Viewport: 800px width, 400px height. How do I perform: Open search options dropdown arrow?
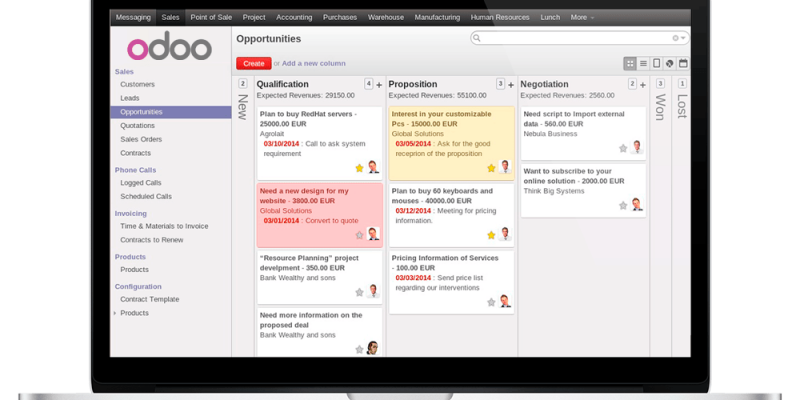pos(683,38)
